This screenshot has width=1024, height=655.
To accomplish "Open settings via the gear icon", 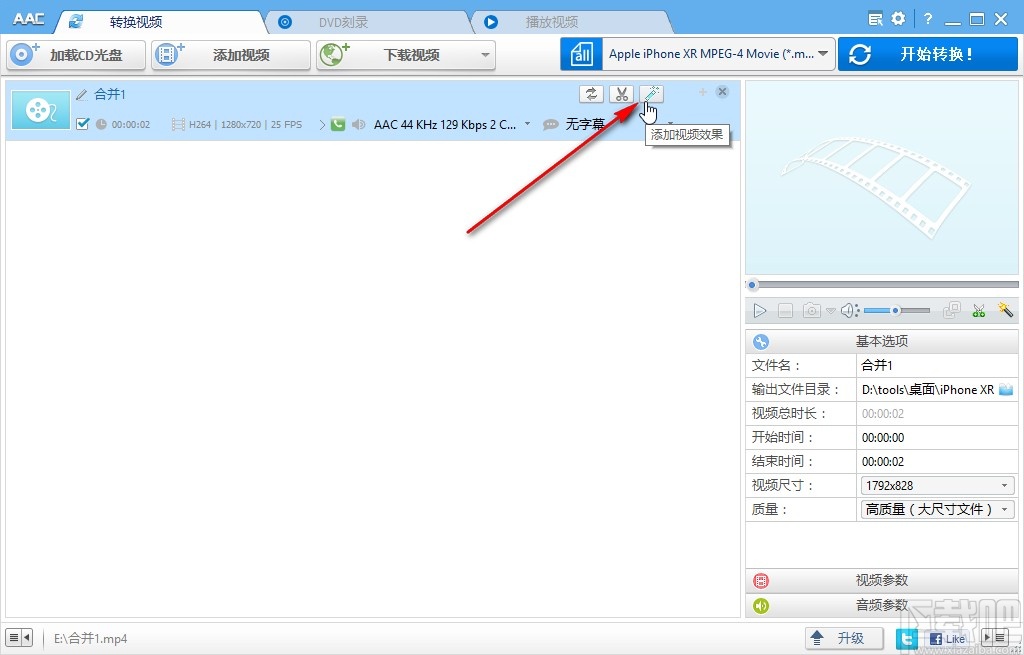I will click(x=897, y=18).
